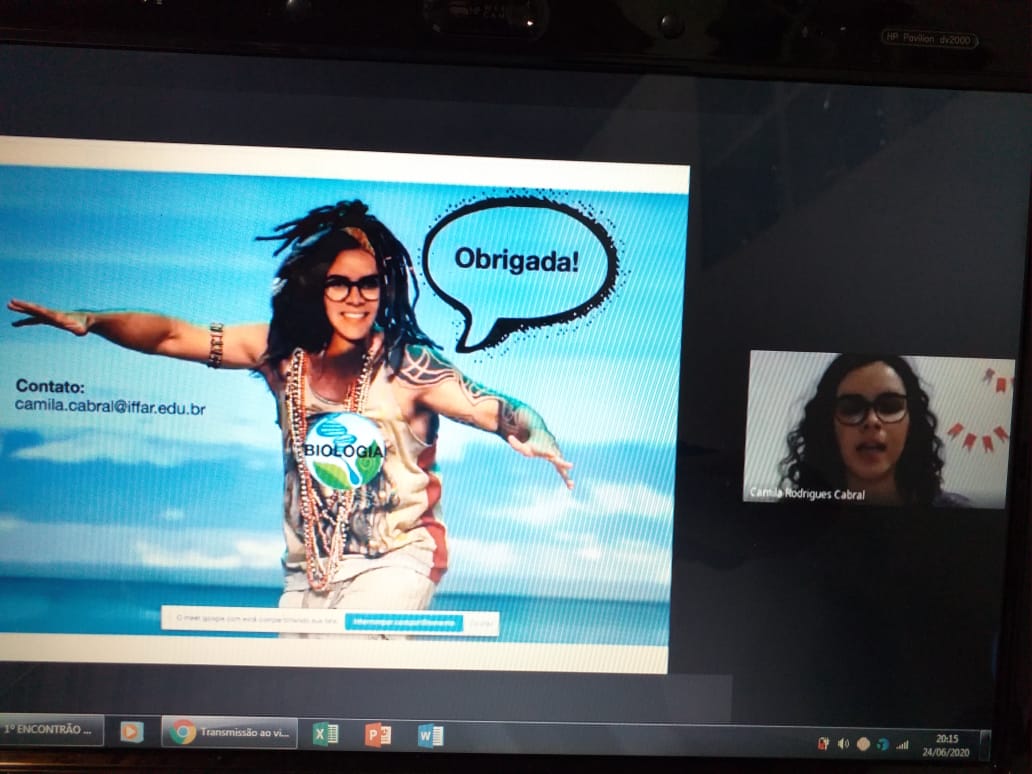1032x774 pixels.
Task: Select Camila Rodrigues Cabral's video tile
Action: click(x=878, y=428)
